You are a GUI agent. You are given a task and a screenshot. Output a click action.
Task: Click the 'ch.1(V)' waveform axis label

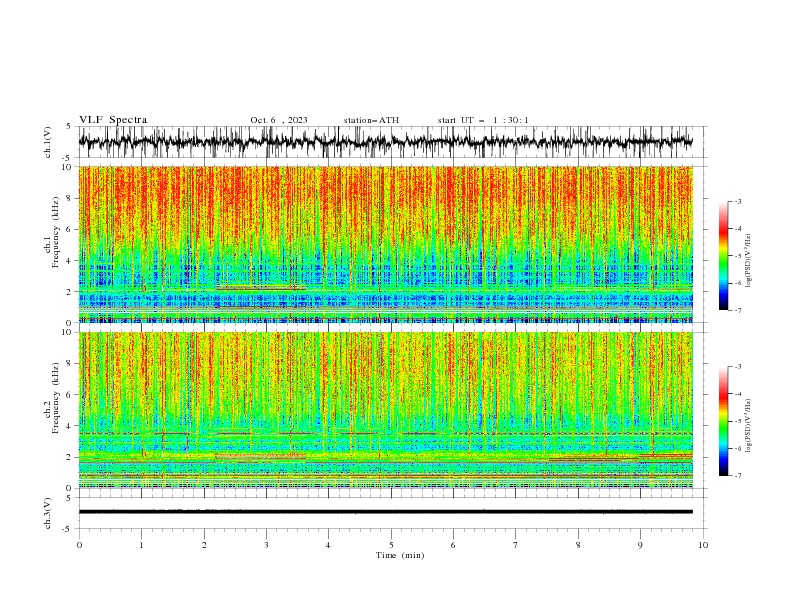pyautogui.click(x=48, y=142)
